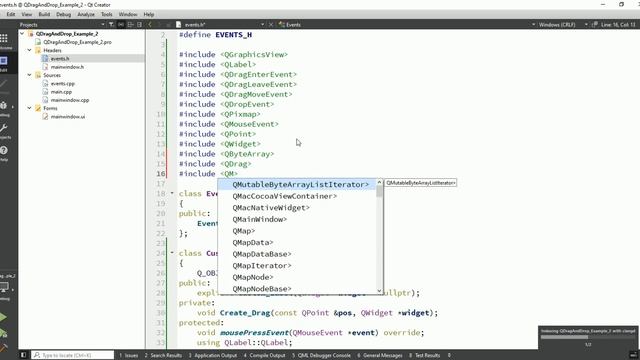Image resolution: width=640 pixels, height=360 pixels.
Task: Click the file encoding icon near Line/Col
Action: (594, 25)
